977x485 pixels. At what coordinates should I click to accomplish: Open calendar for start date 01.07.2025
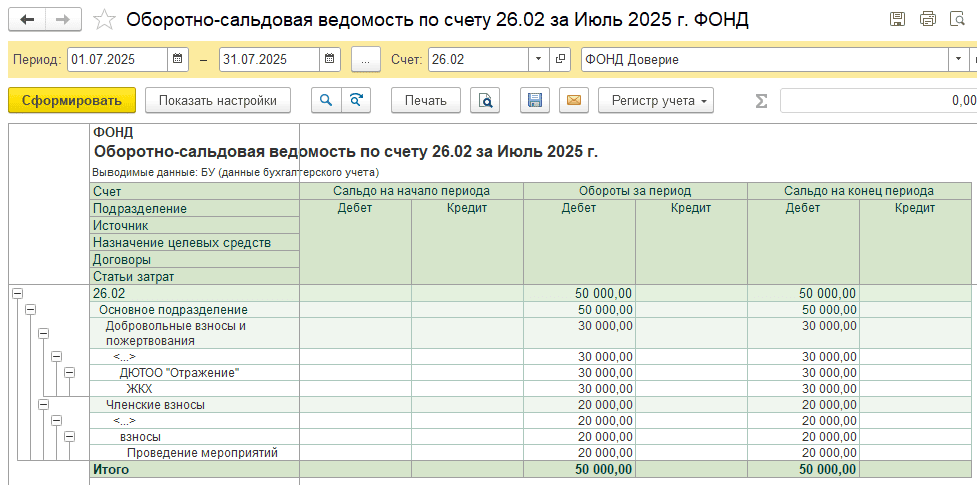(178, 60)
